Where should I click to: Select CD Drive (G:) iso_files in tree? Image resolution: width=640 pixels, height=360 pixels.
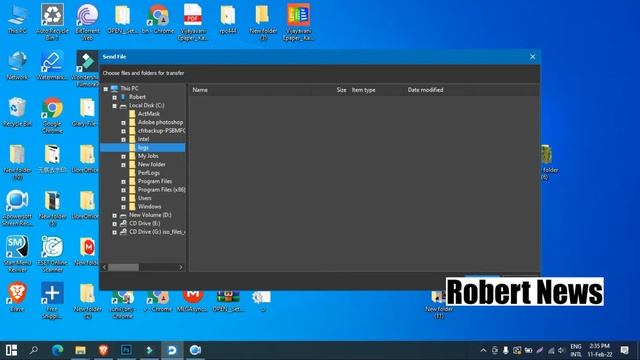click(x=157, y=232)
